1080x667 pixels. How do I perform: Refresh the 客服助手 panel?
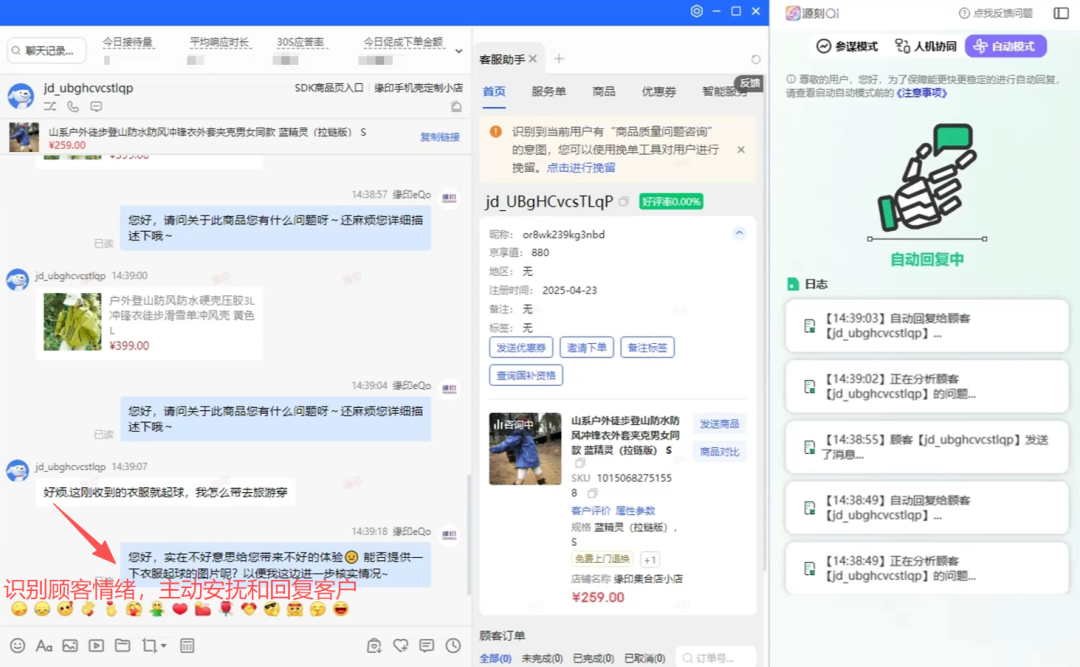[756, 59]
